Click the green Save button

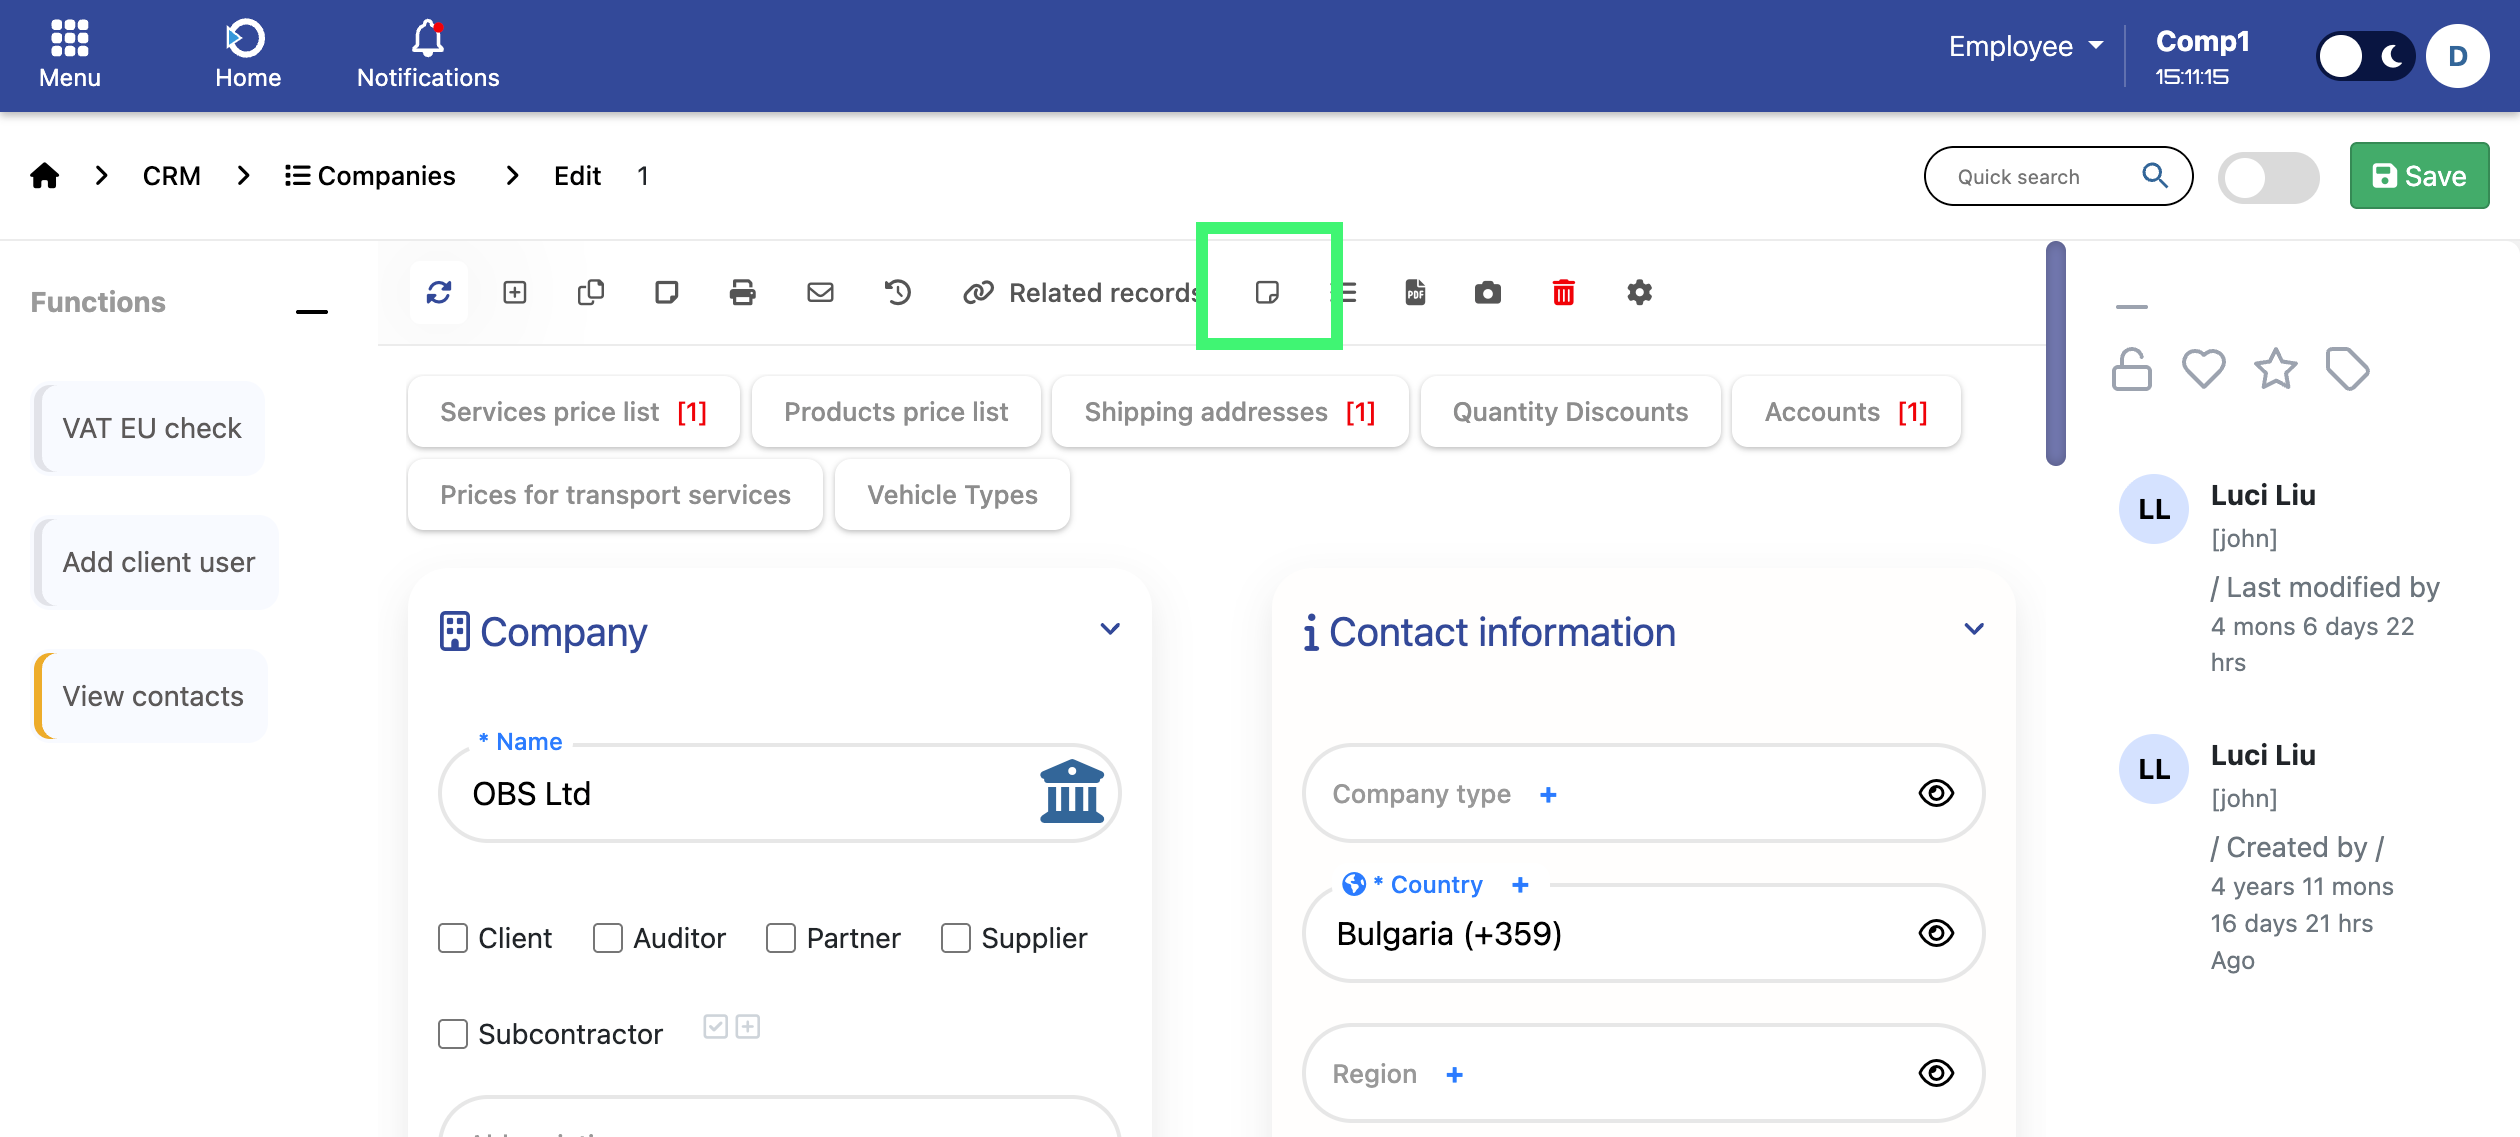point(2419,176)
